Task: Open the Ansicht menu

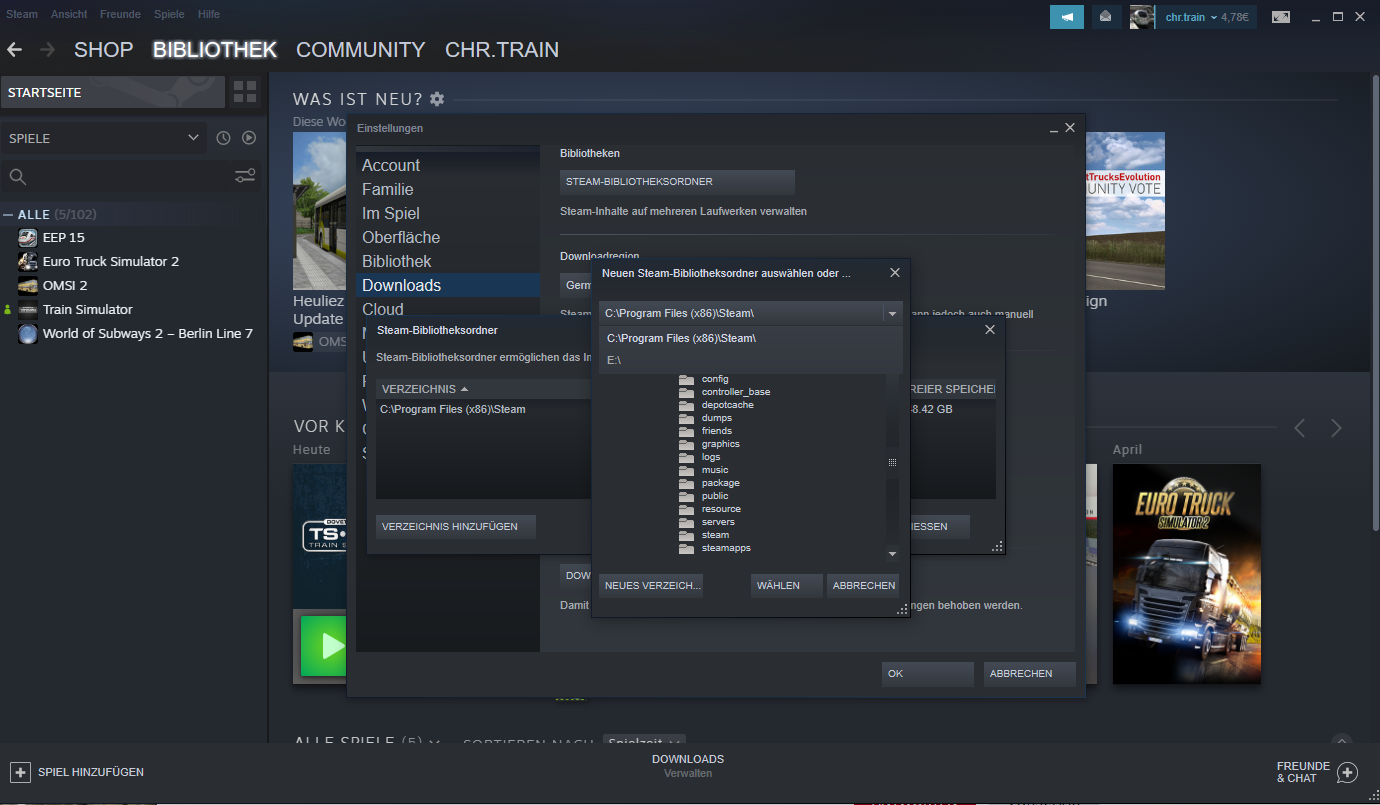Action: (x=69, y=15)
